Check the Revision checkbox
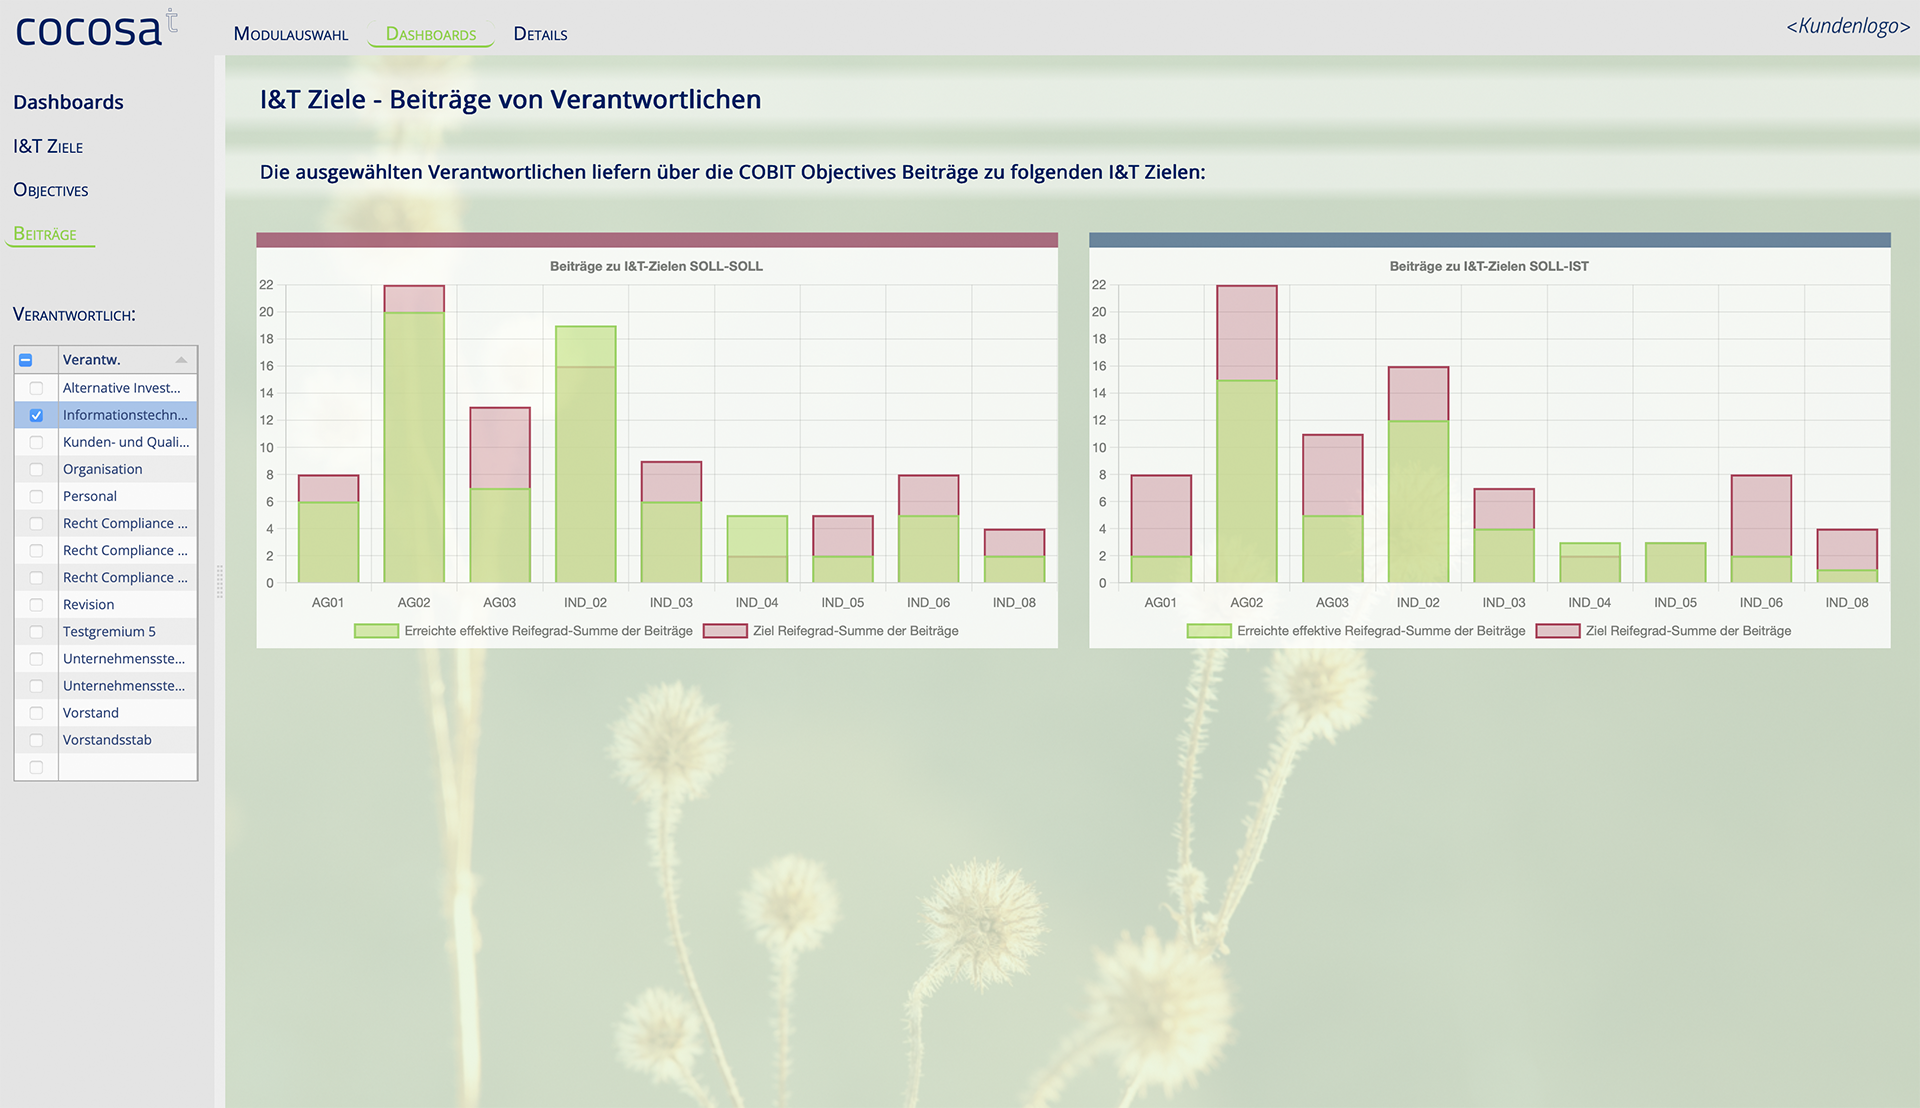This screenshot has height=1108, width=1920. click(x=36, y=605)
